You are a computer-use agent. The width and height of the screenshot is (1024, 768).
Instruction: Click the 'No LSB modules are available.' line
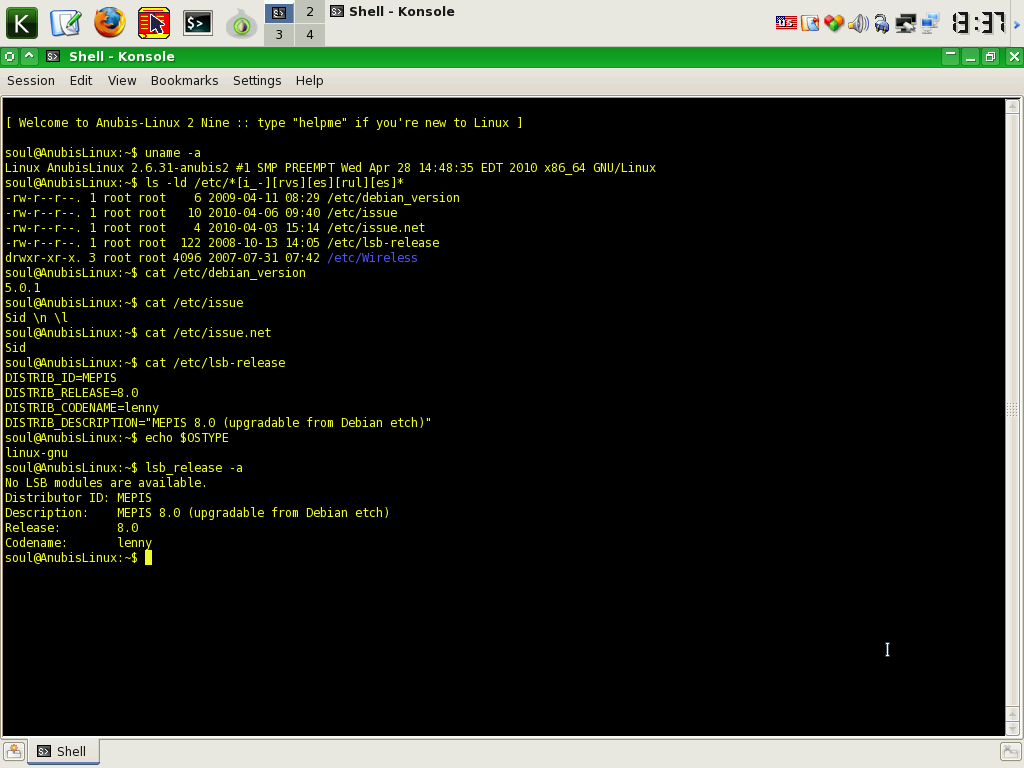pyautogui.click(x=106, y=483)
